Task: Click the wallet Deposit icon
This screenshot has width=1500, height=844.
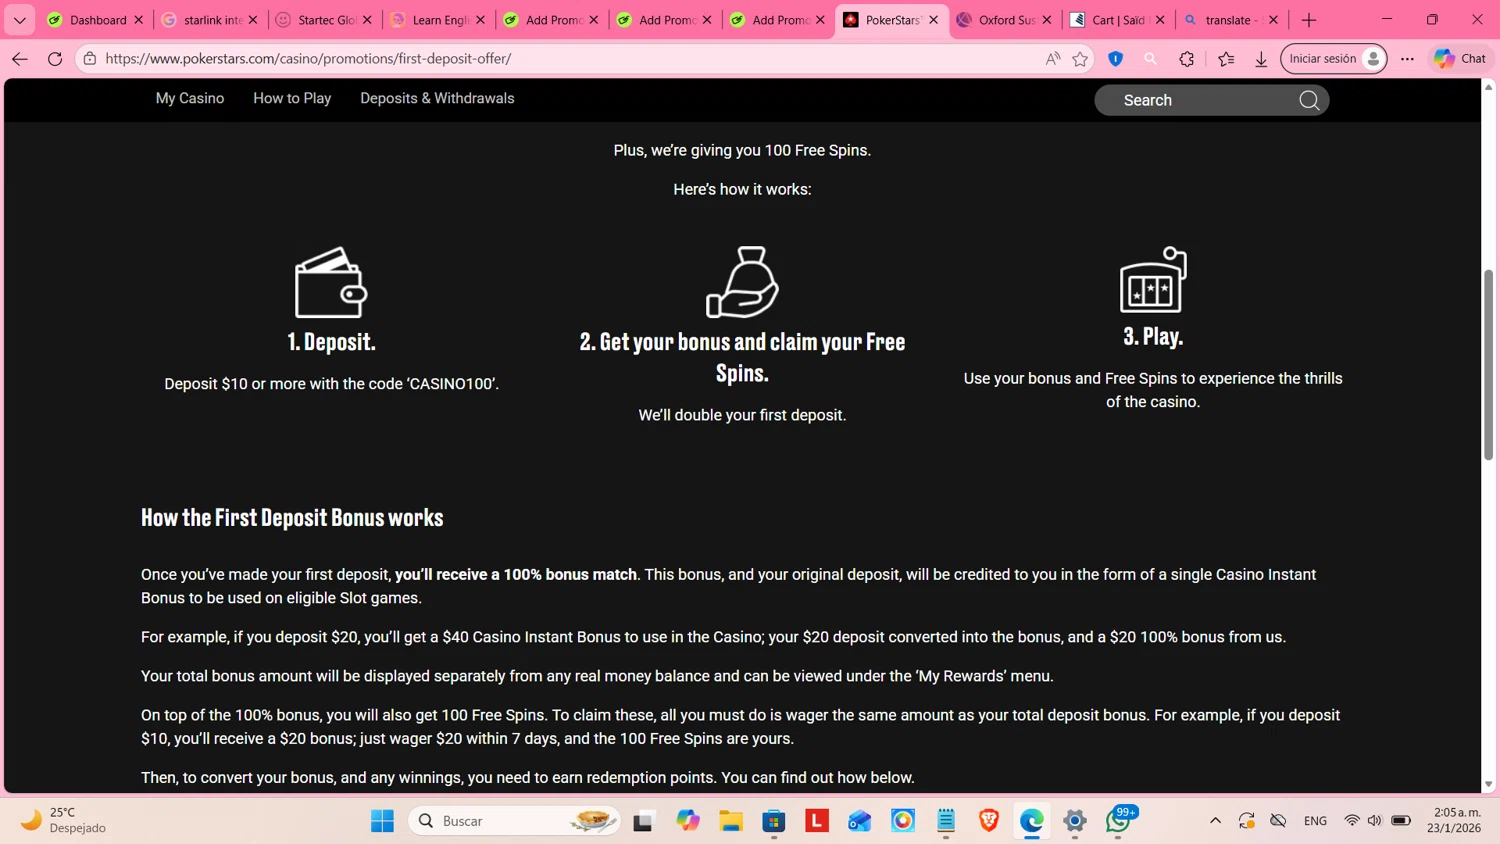Action: coord(331,282)
